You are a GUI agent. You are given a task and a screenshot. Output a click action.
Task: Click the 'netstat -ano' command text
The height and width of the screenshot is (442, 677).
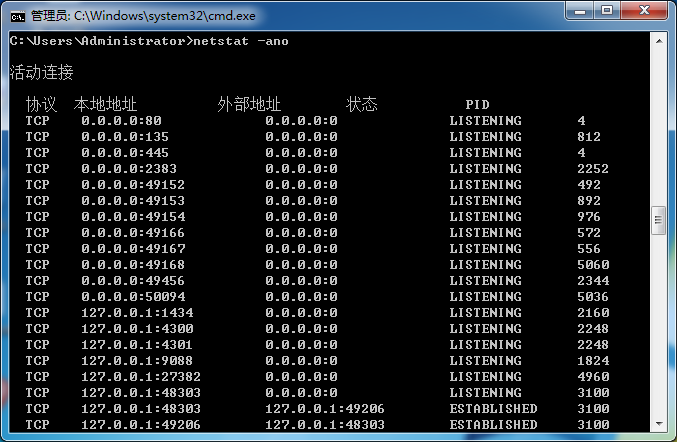(x=240, y=41)
